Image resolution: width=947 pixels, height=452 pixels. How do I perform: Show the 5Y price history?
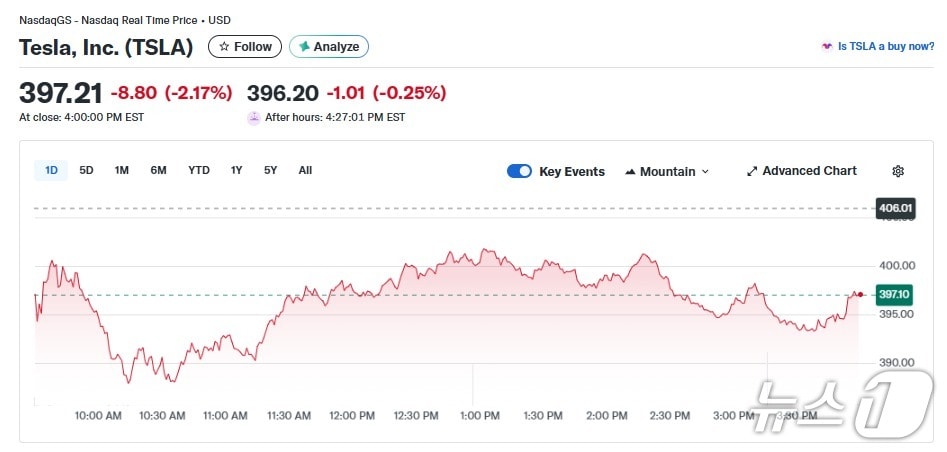point(270,170)
